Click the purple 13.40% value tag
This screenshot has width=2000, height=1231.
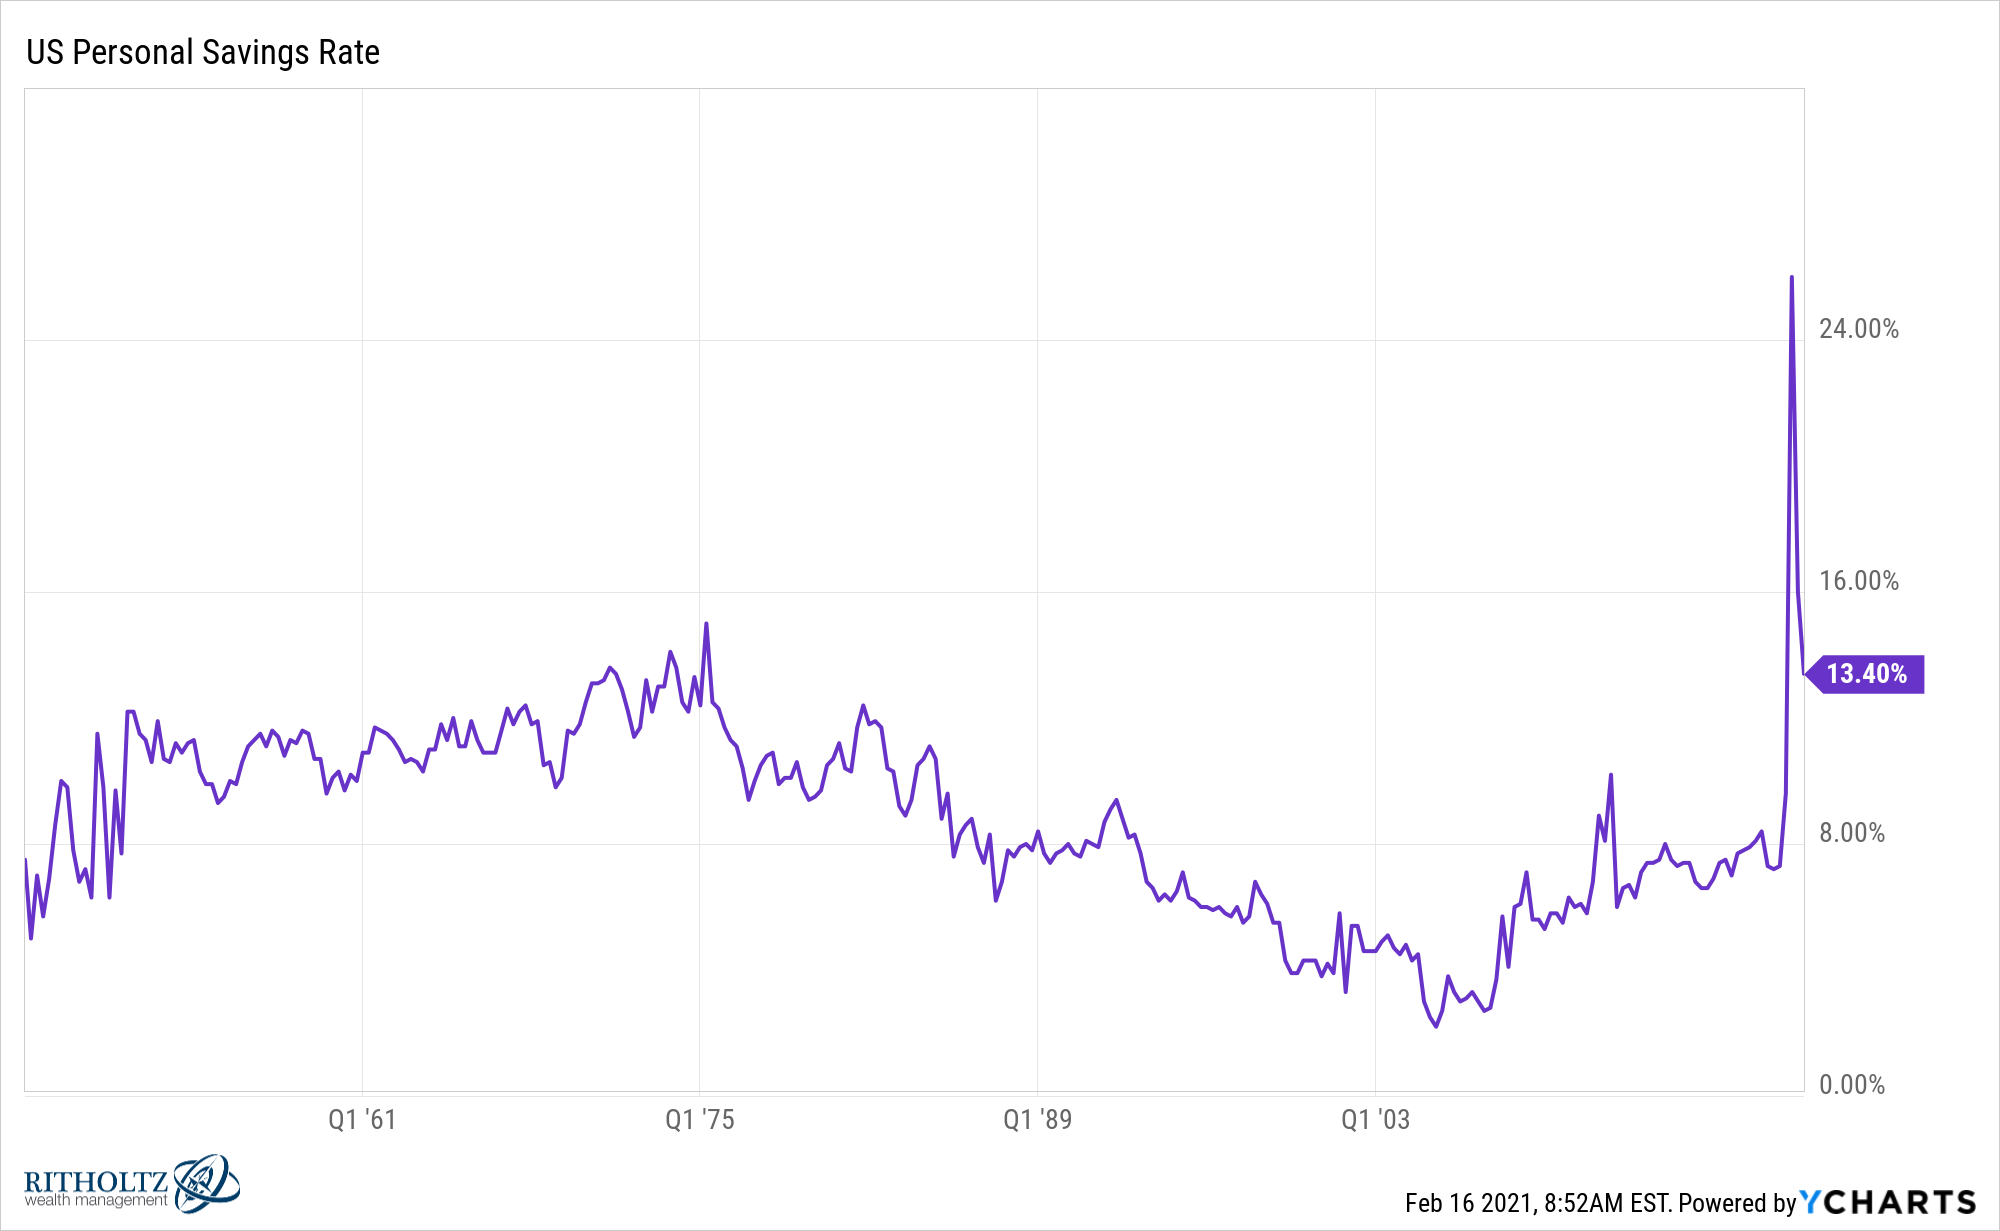coord(1864,674)
